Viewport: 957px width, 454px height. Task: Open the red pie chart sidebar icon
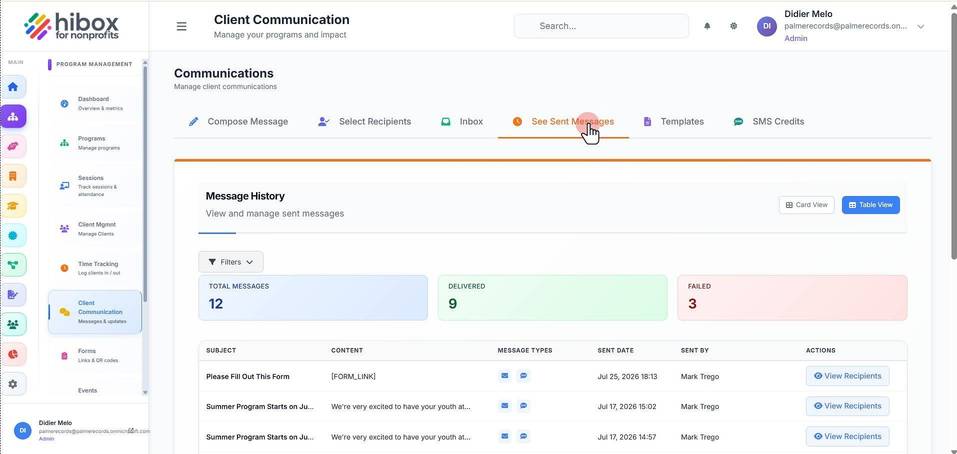click(13, 354)
